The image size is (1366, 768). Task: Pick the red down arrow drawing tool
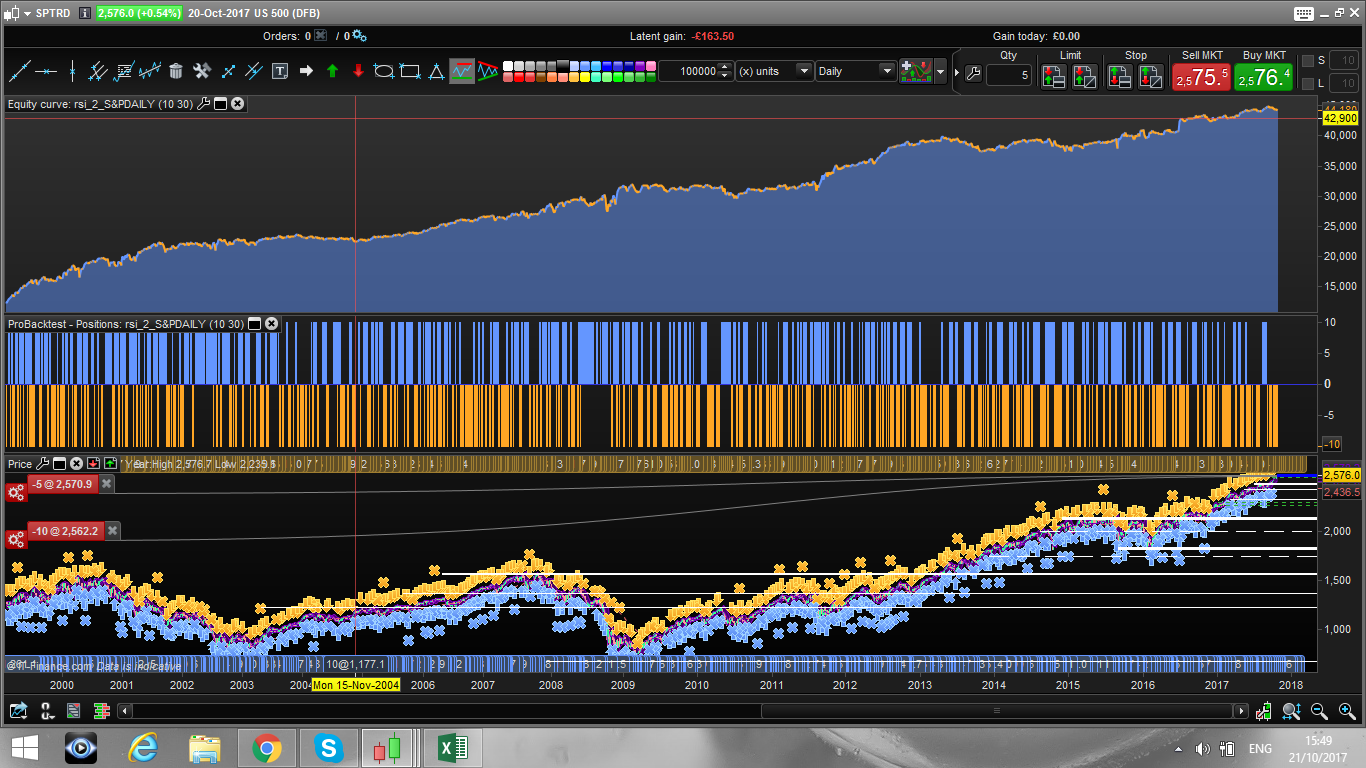point(358,71)
